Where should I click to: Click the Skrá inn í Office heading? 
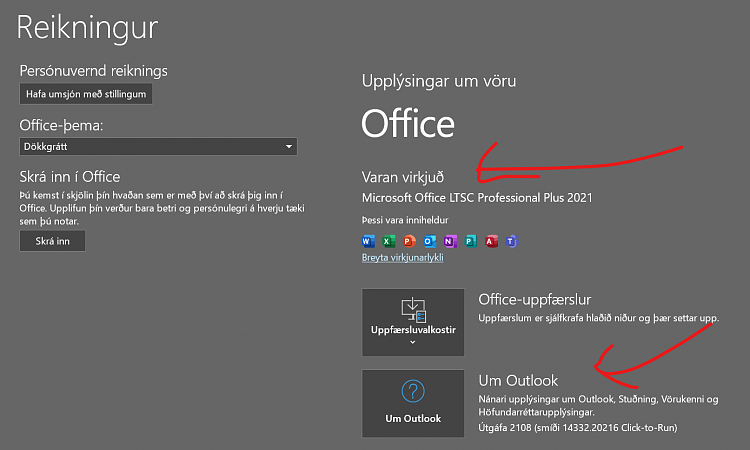coord(70,177)
